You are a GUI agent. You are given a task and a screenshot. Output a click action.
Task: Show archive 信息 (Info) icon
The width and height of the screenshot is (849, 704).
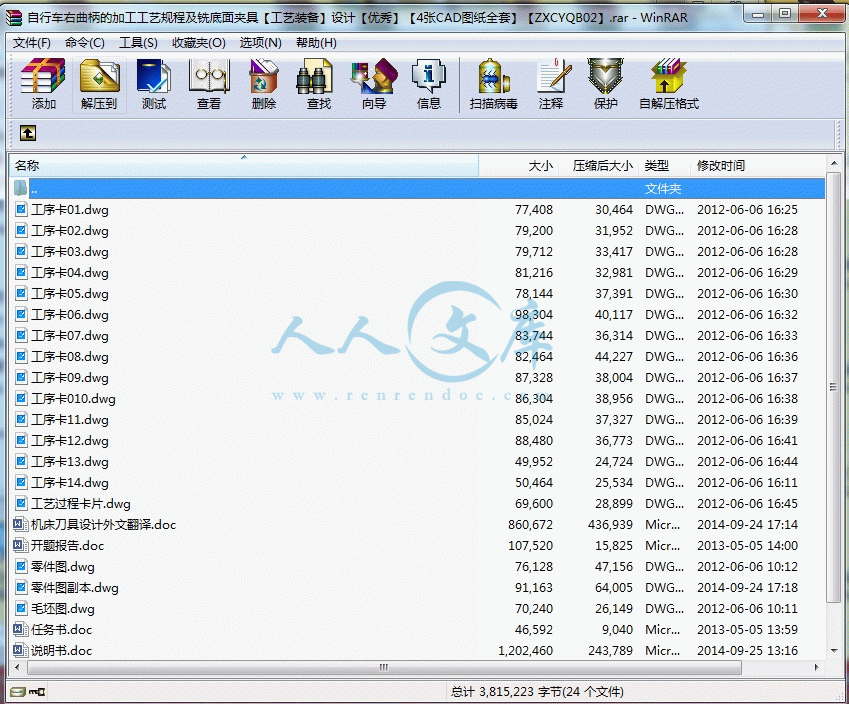(x=428, y=76)
